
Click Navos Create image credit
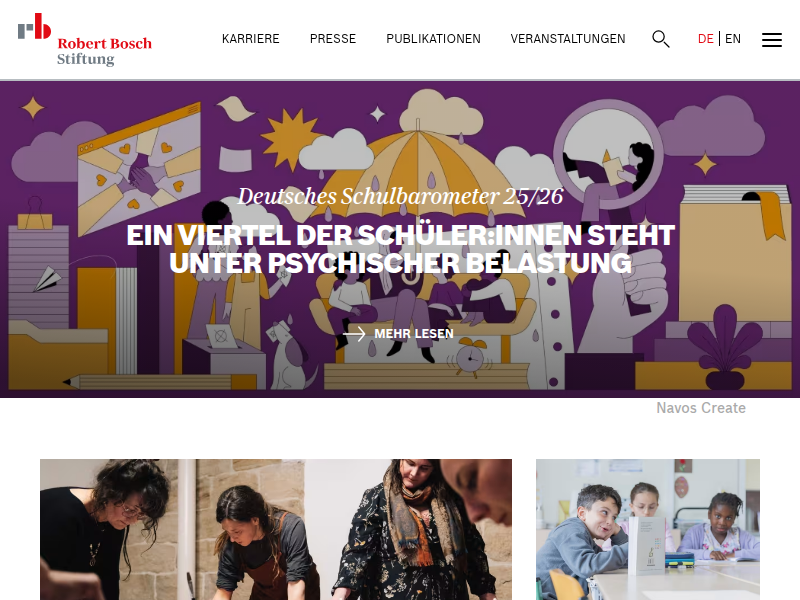point(701,408)
